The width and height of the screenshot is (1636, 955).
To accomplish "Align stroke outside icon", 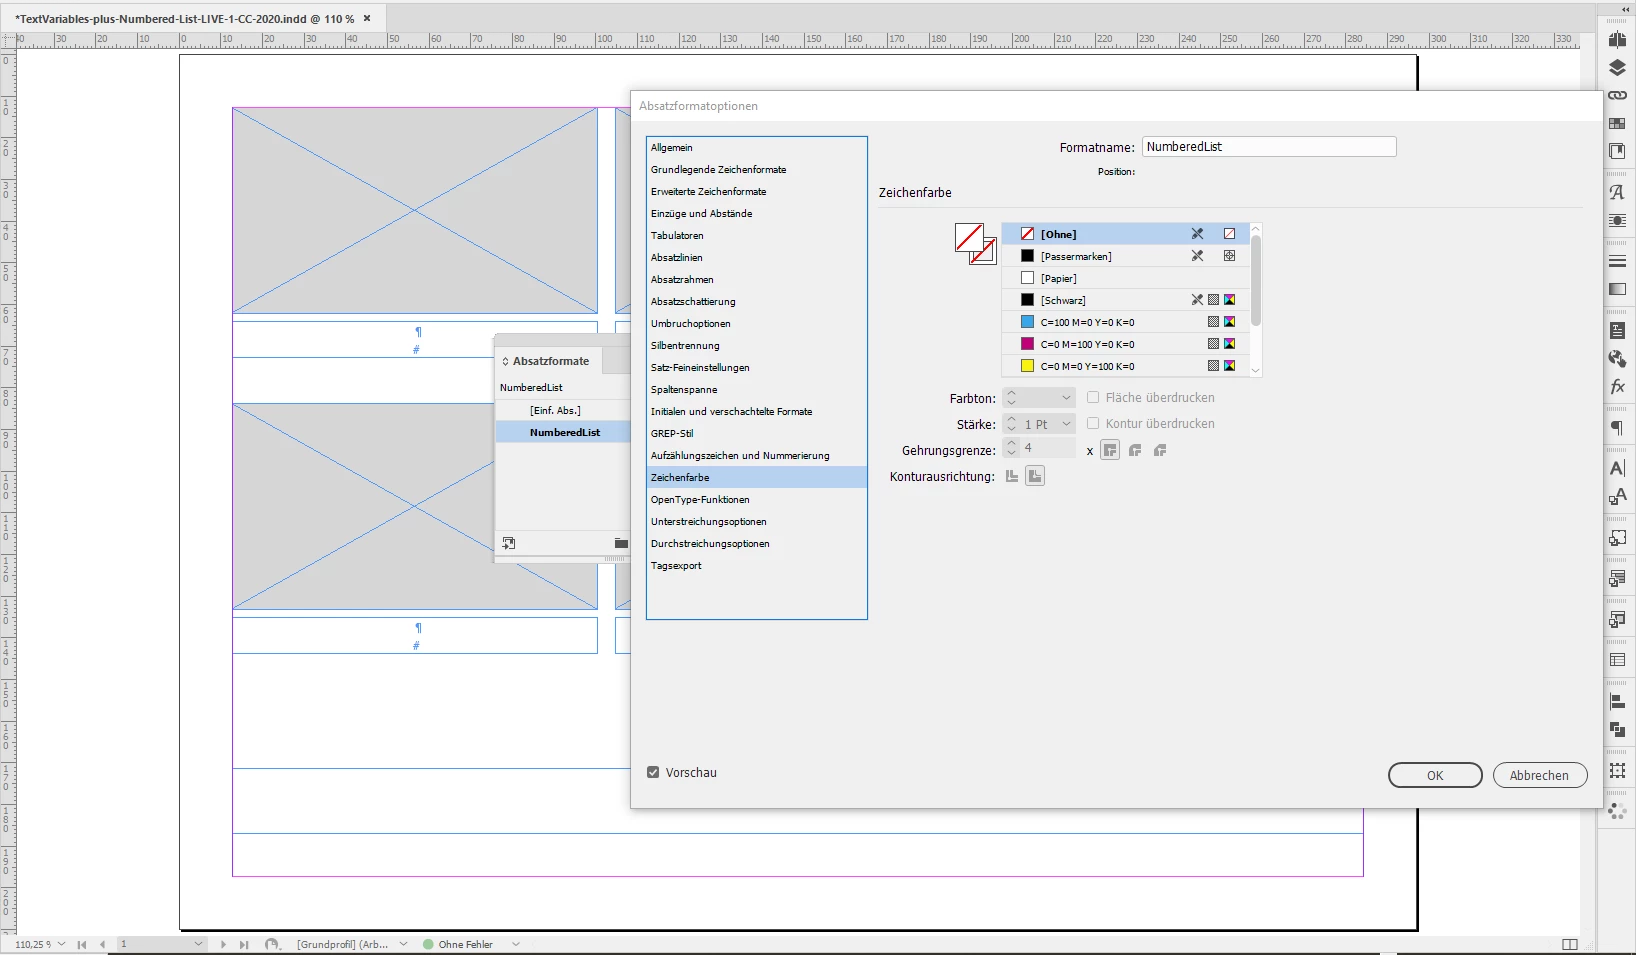I will pos(1035,476).
